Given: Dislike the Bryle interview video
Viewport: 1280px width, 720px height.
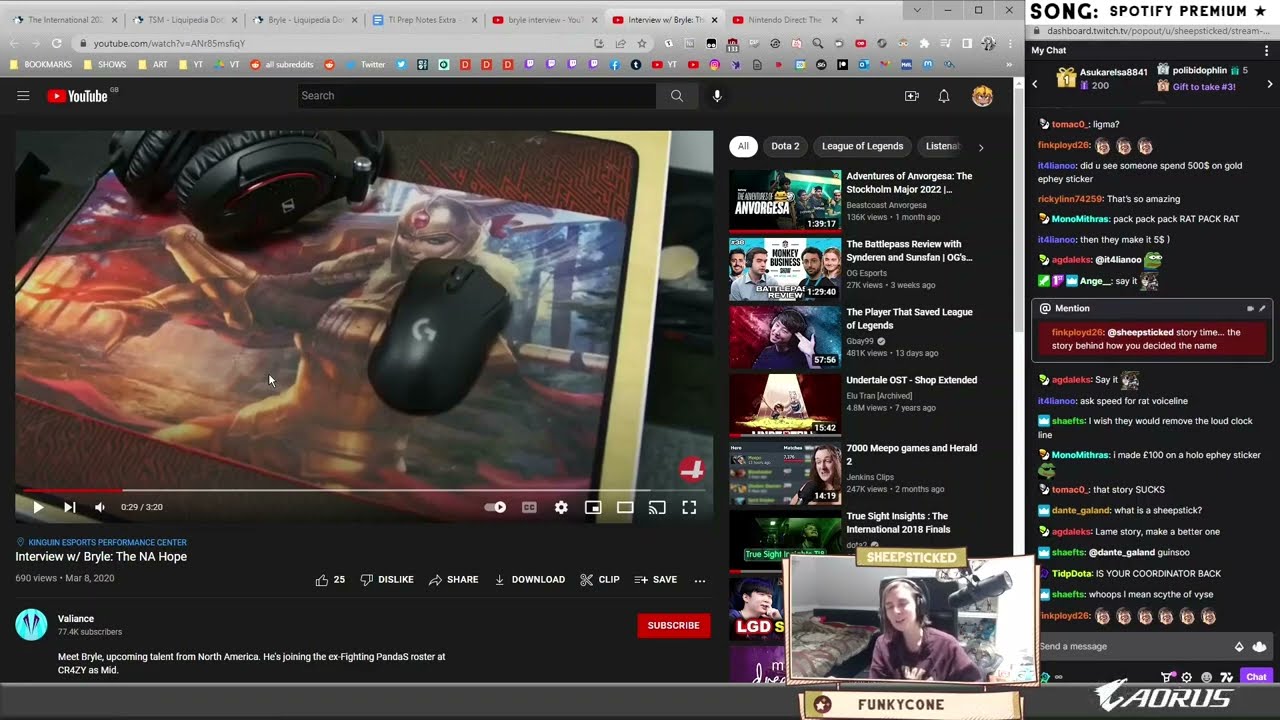Looking at the screenshot, I should pos(387,580).
